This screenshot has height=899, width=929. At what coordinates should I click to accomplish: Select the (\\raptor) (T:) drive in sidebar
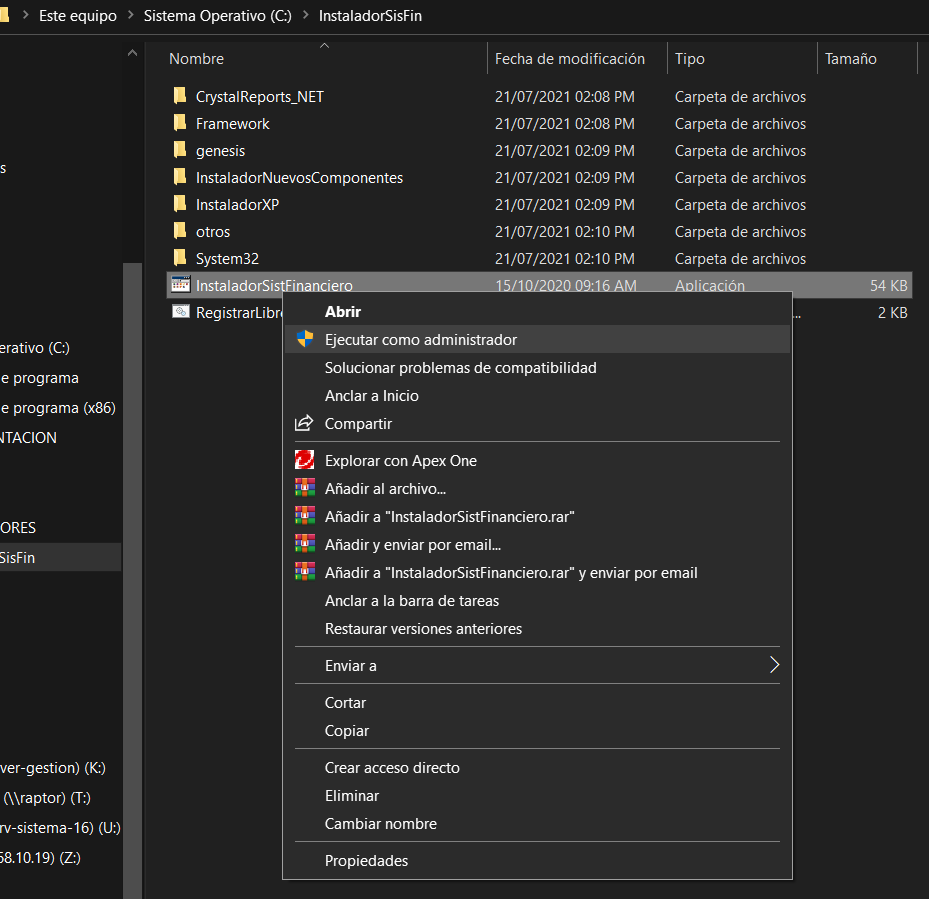click(x=47, y=798)
